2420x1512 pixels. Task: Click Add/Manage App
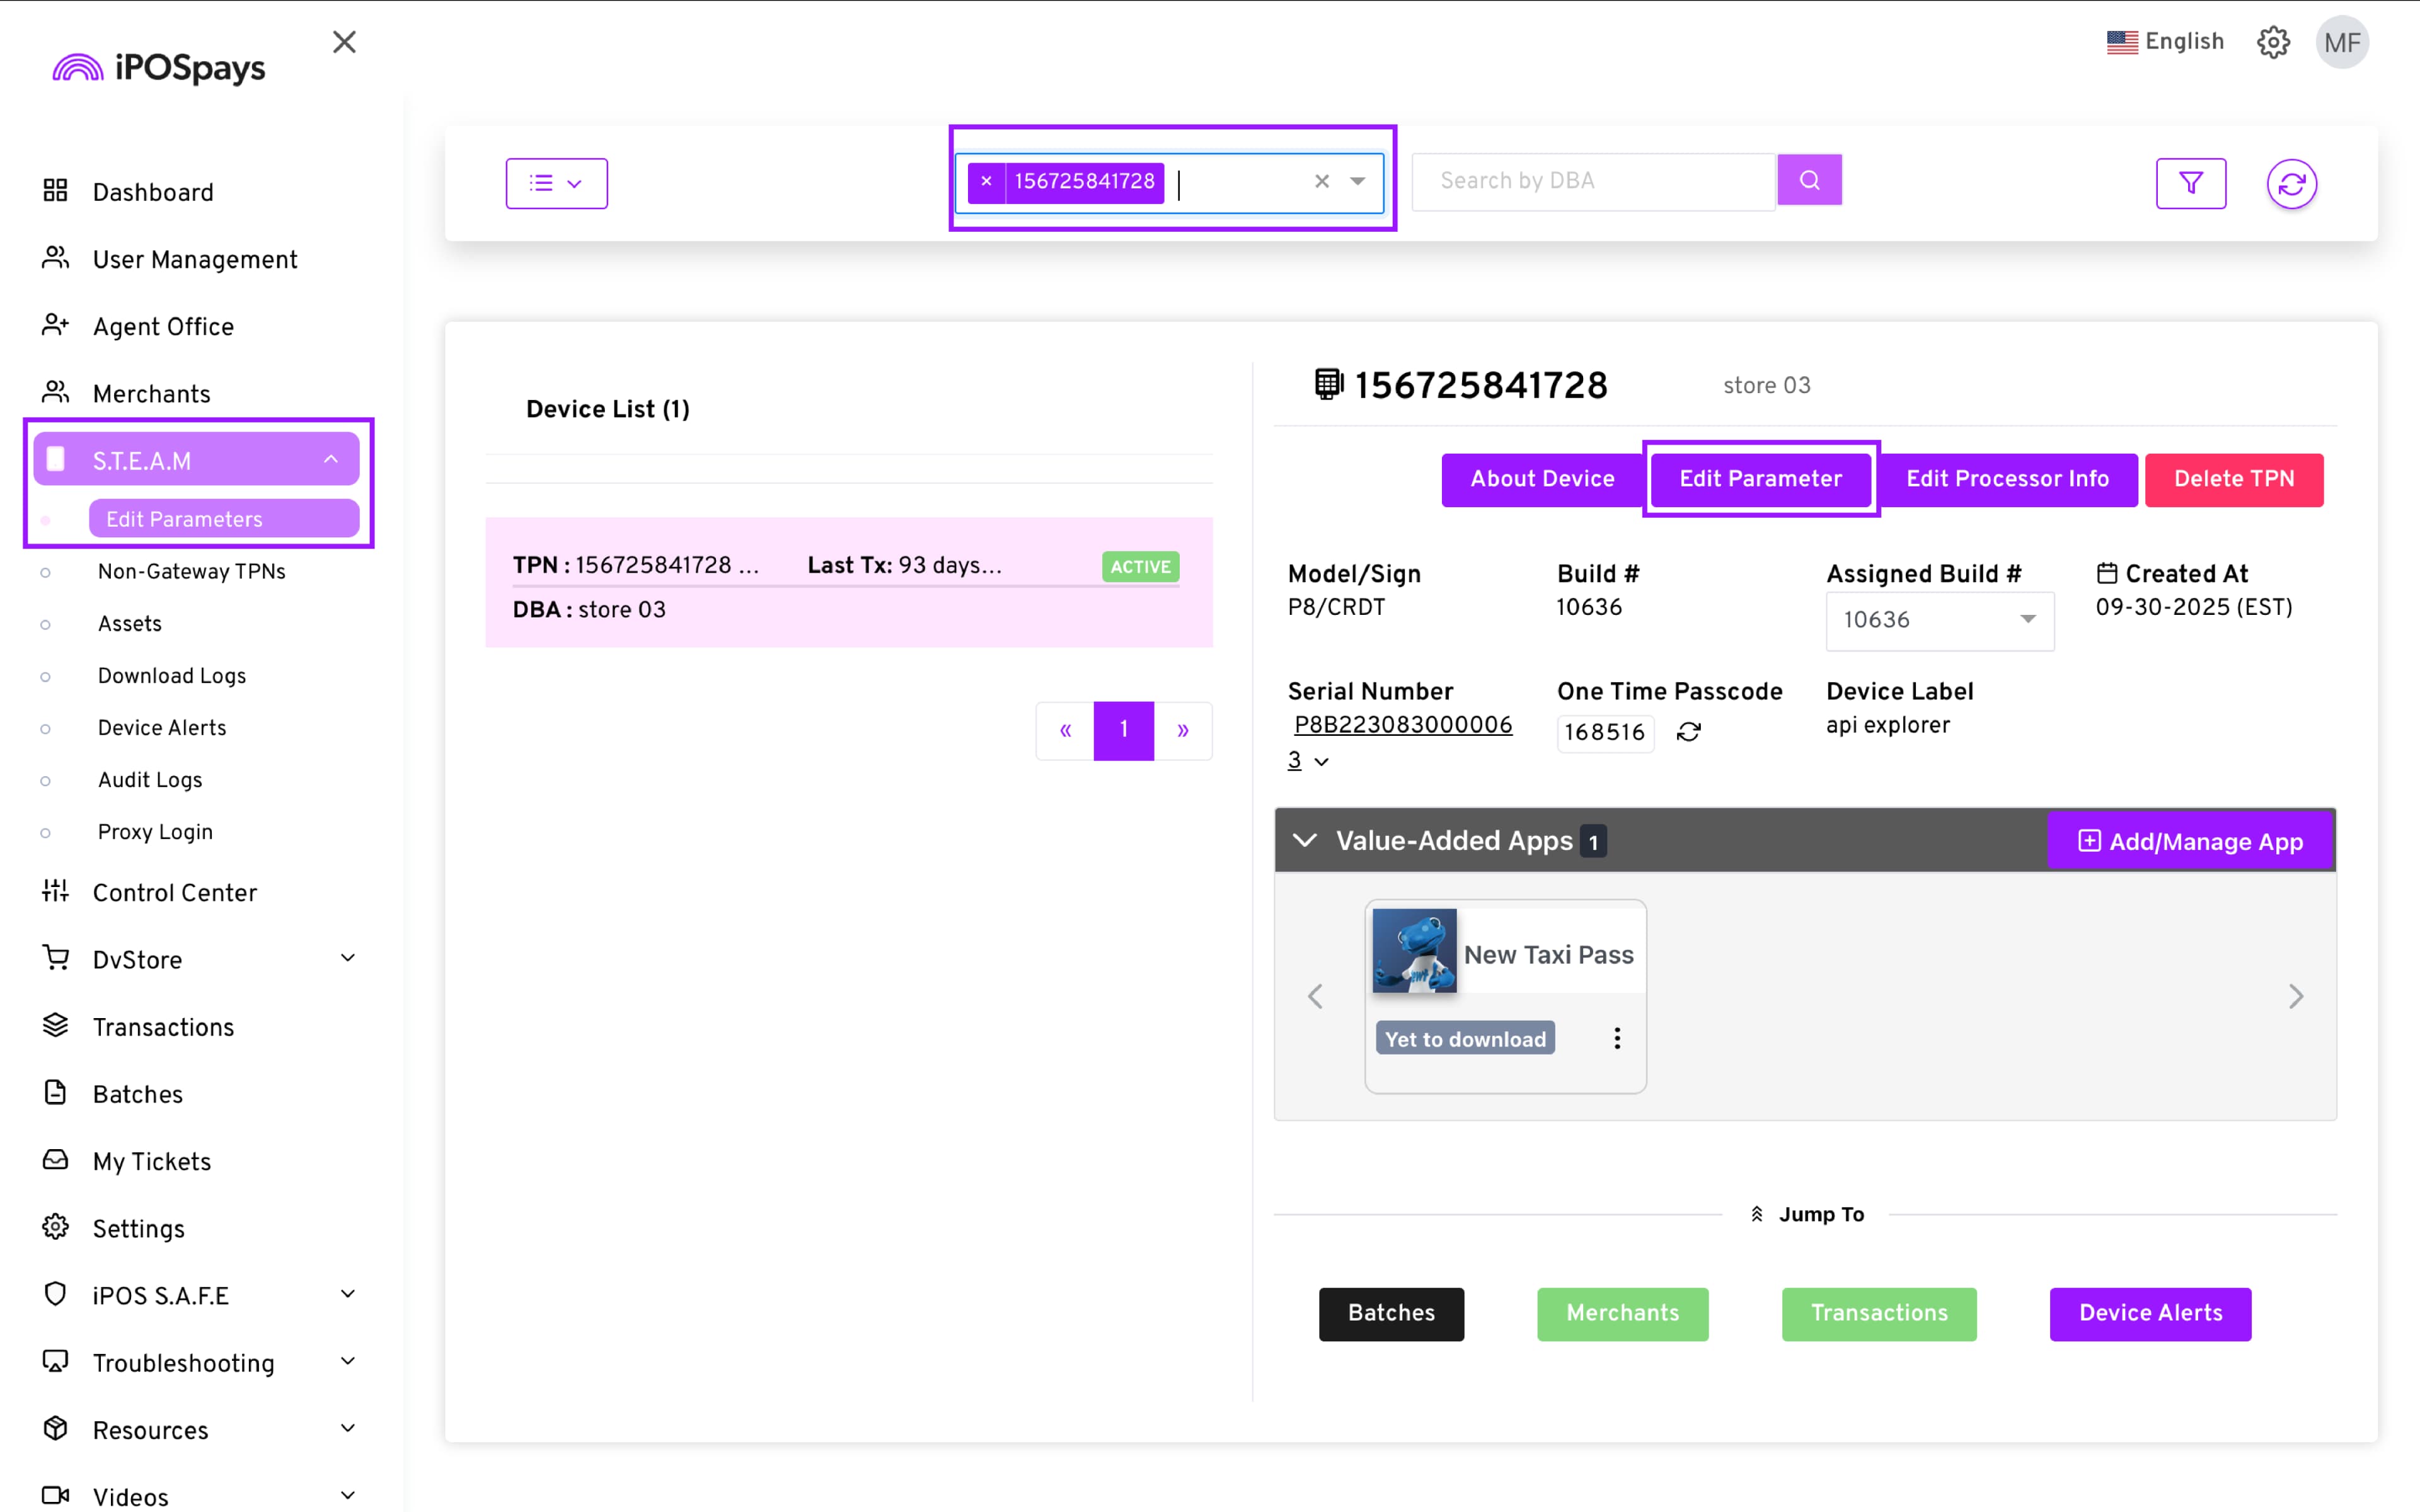tap(2189, 841)
